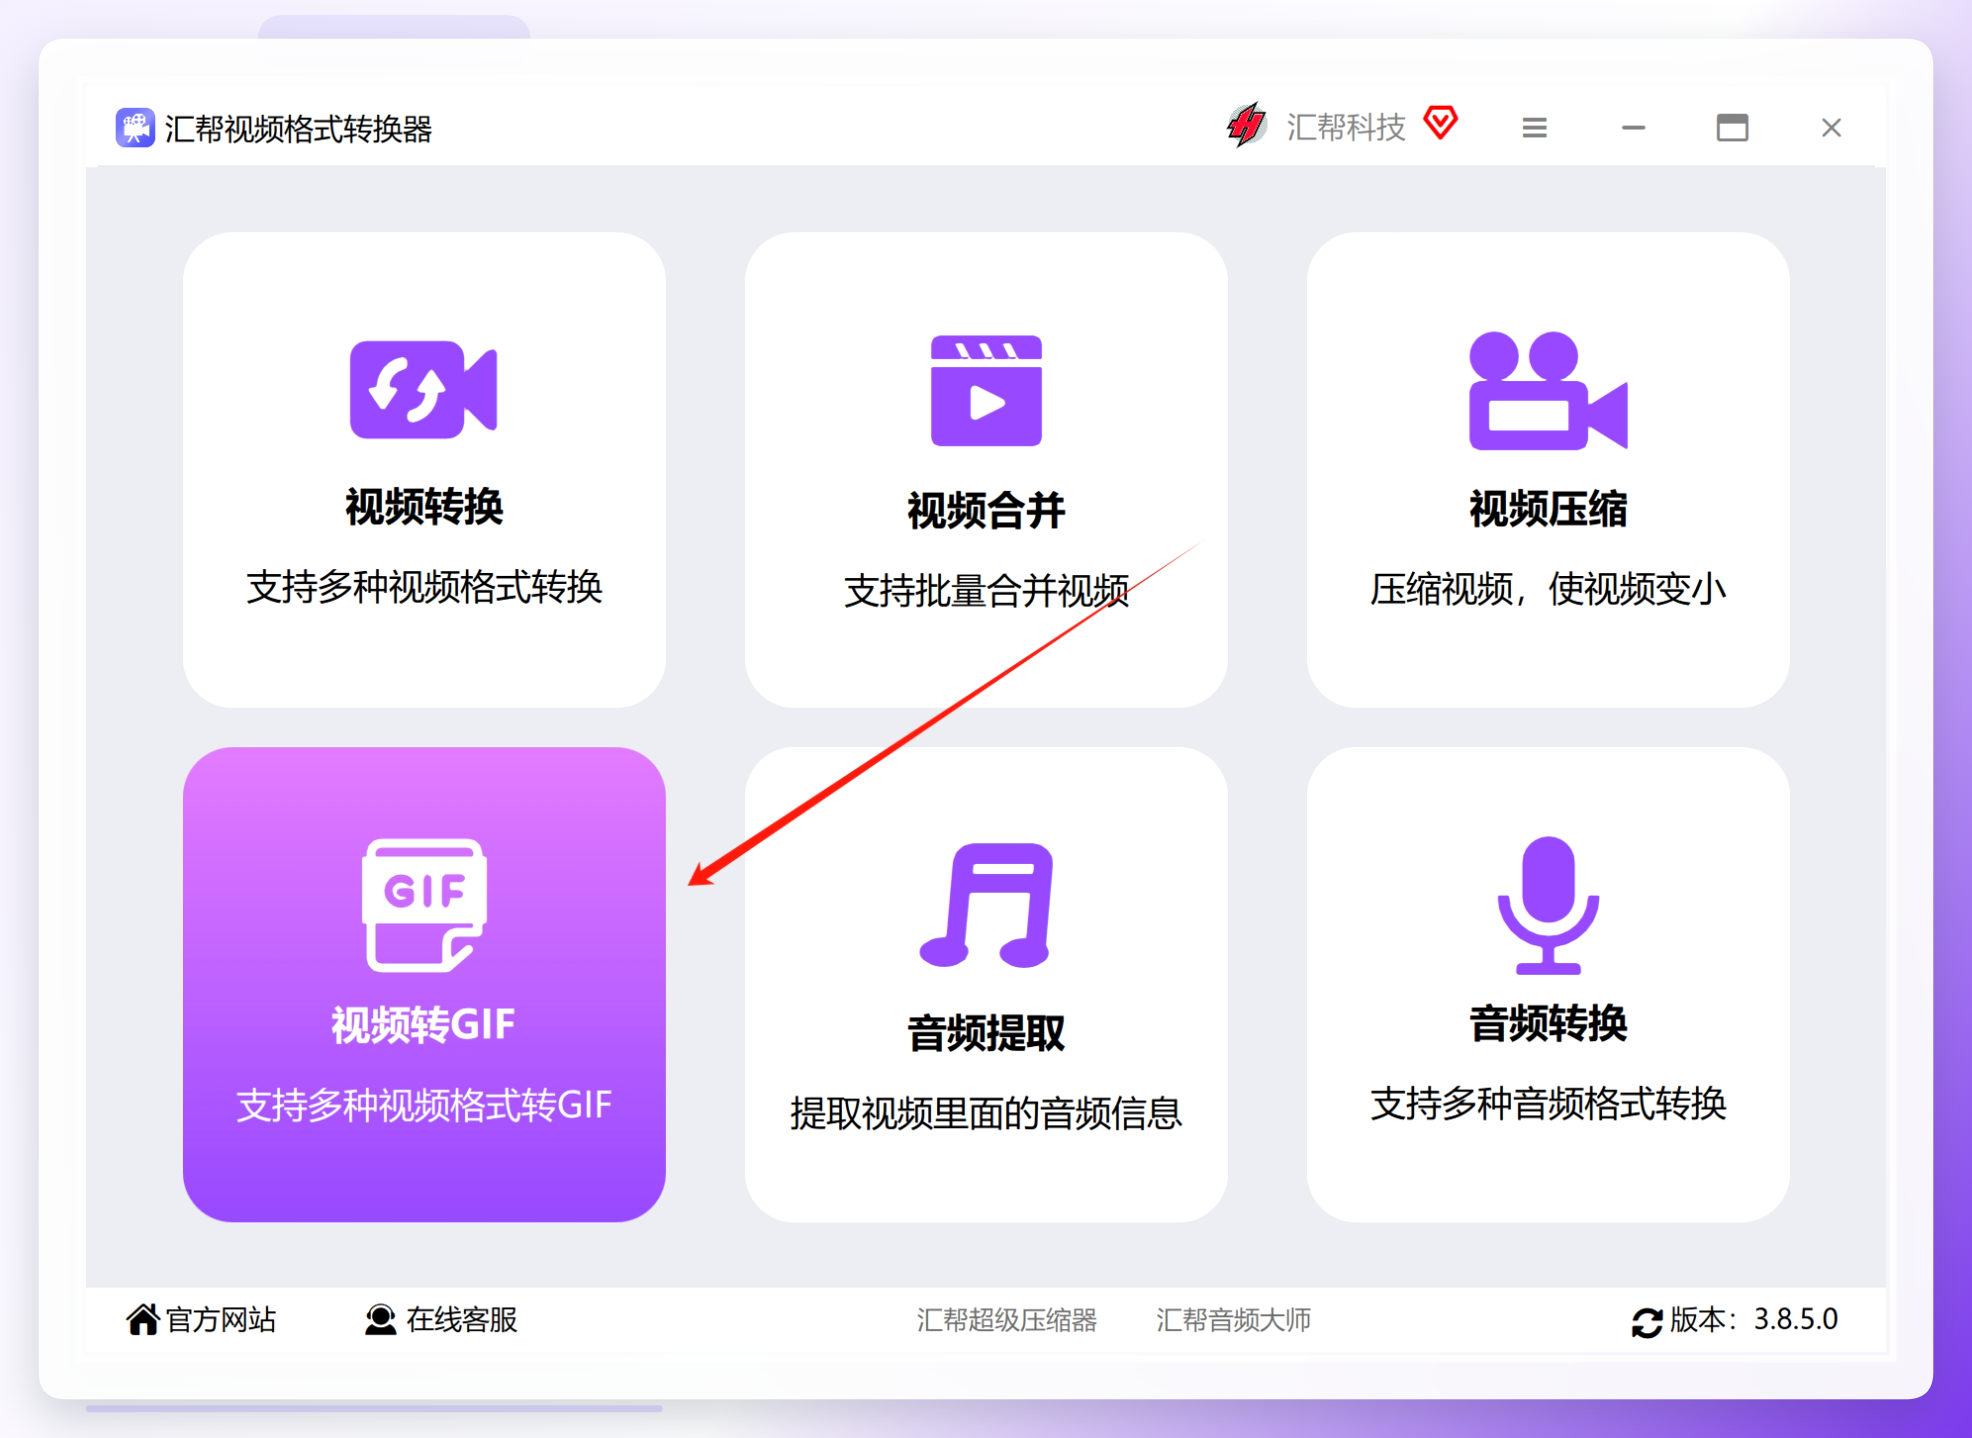The image size is (1972, 1438).
Task: Close the converter window
Action: tap(1831, 128)
